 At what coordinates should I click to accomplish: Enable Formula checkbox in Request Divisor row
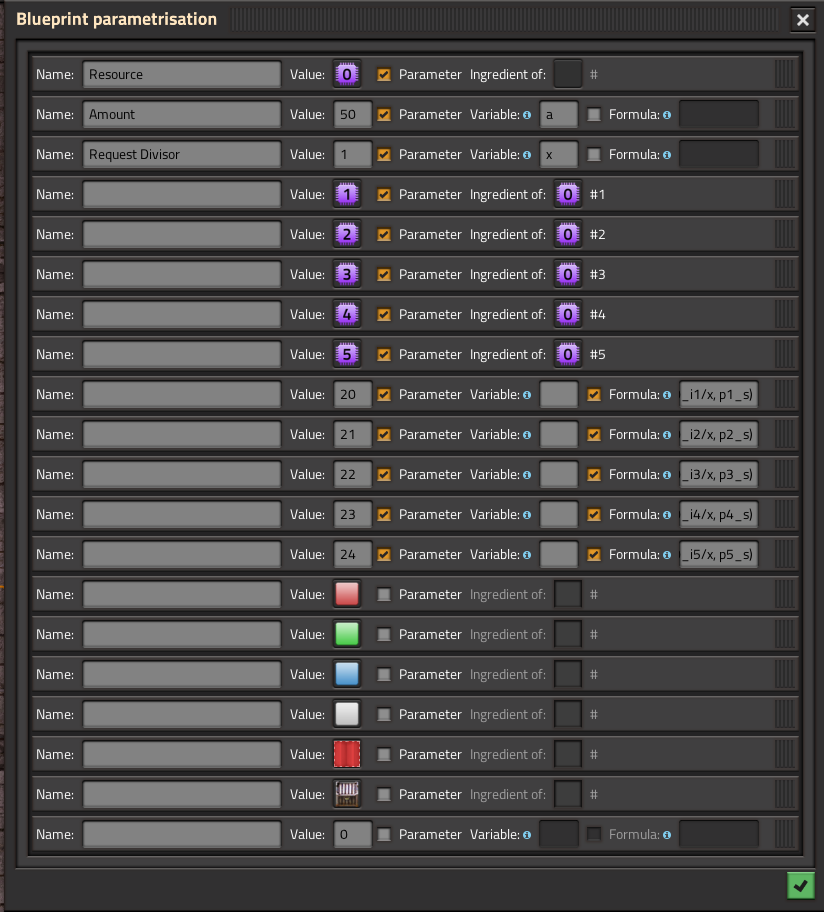(594, 155)
